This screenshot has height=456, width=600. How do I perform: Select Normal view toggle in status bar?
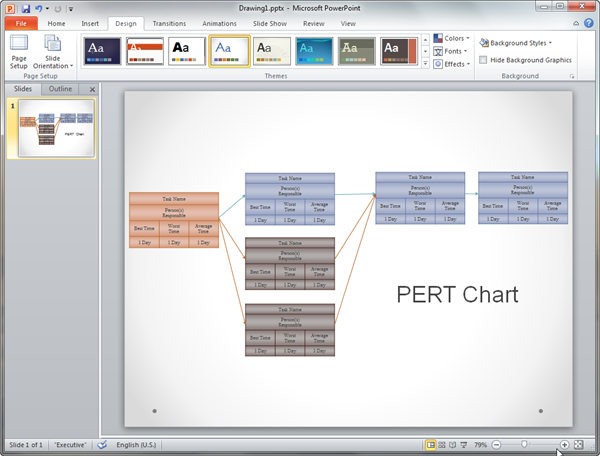click(x=431, y=444)
